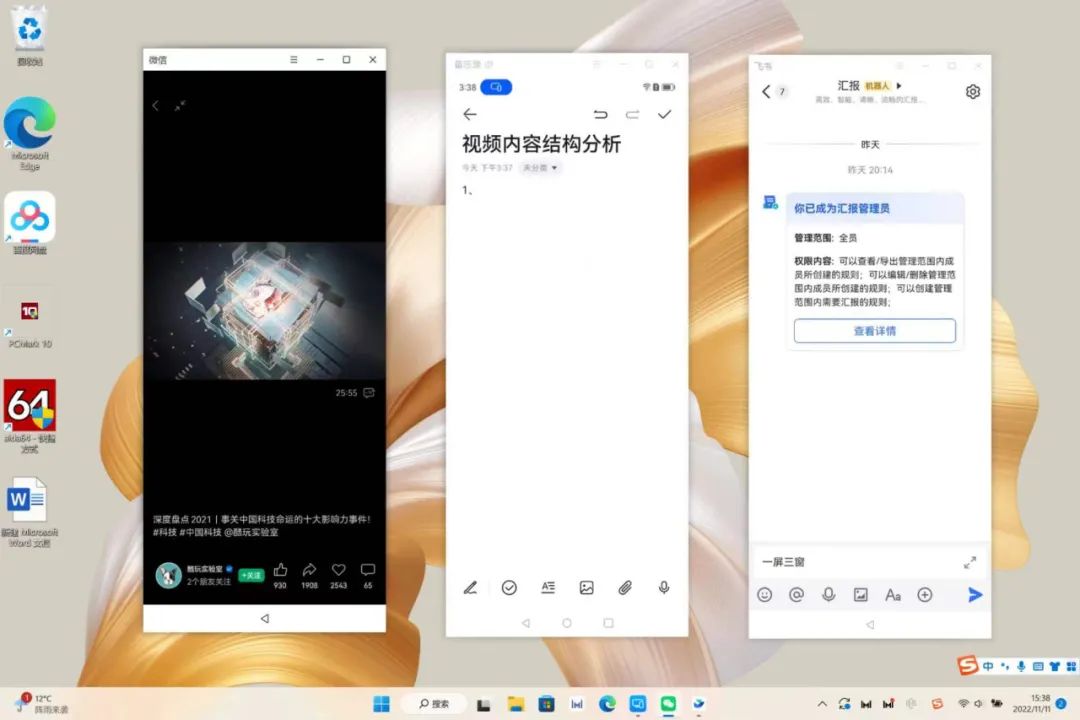1080x720 pixels.
Task: Expand the message box with diagonal arrows
Action: click(x=970, y=562)
